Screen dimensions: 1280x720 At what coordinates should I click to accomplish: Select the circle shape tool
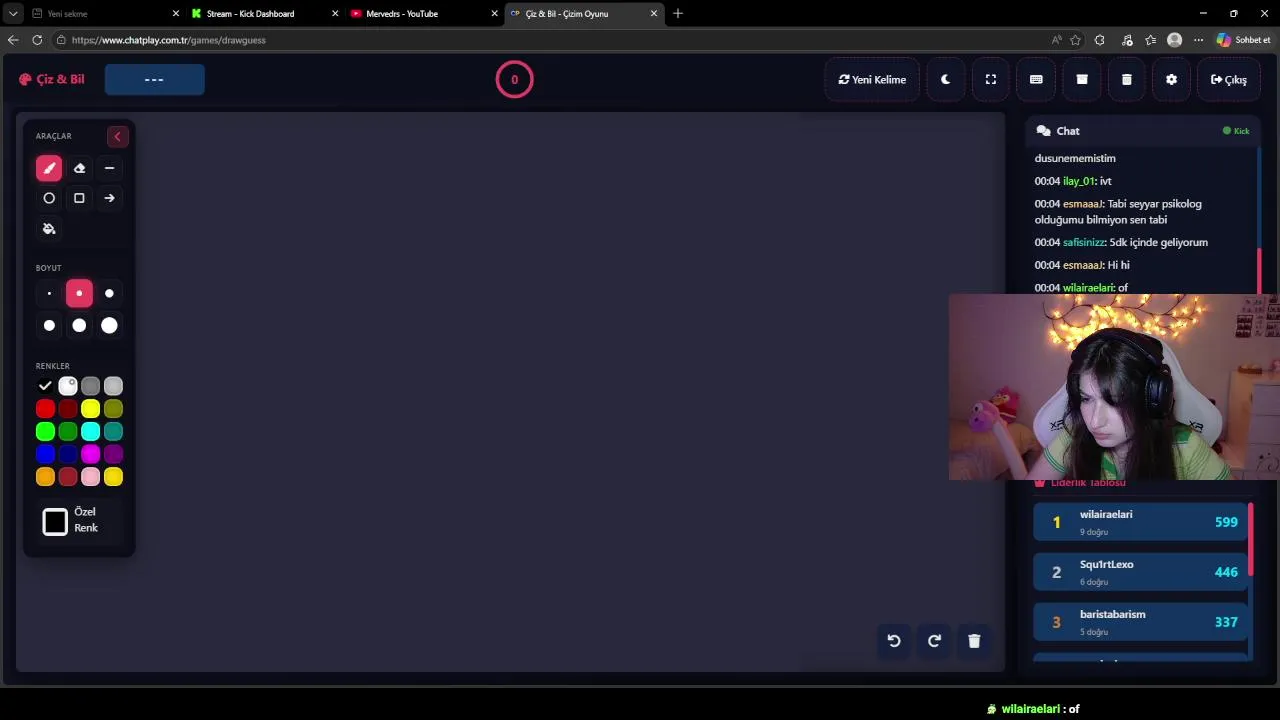tap(49, 198)
